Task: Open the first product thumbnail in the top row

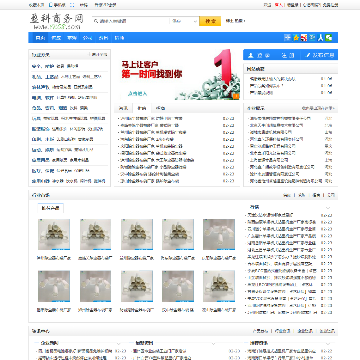Action: click(54, 235)
